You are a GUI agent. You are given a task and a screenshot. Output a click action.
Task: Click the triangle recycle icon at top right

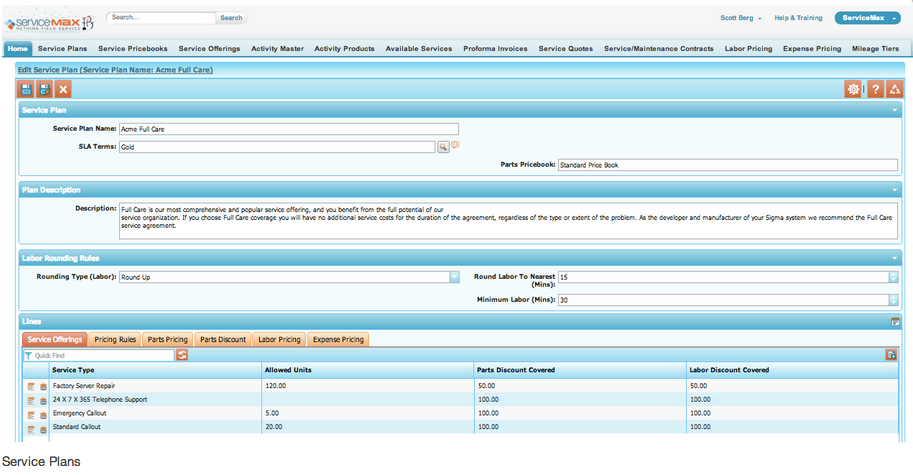[894, 89]
